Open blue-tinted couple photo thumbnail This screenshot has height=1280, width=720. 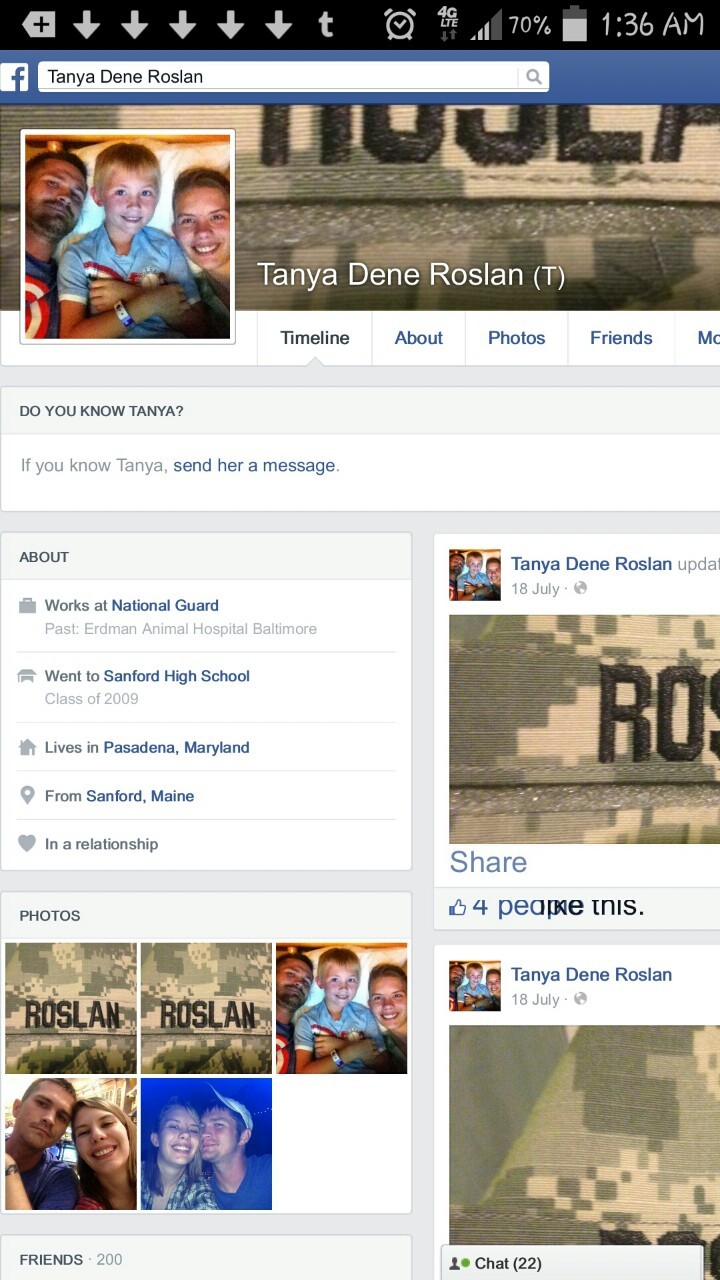(x=206, y=1144)
